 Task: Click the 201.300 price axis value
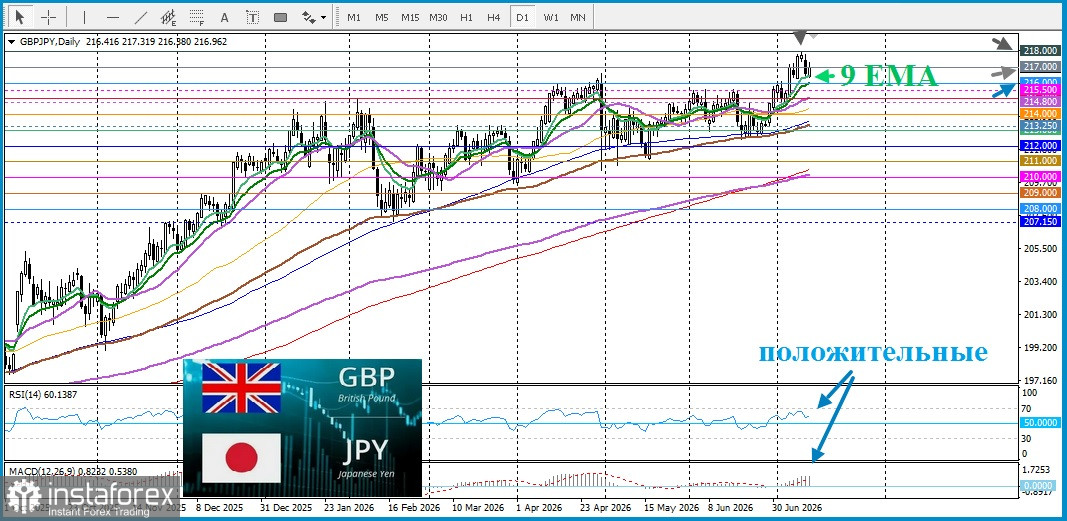point(1038,314)
